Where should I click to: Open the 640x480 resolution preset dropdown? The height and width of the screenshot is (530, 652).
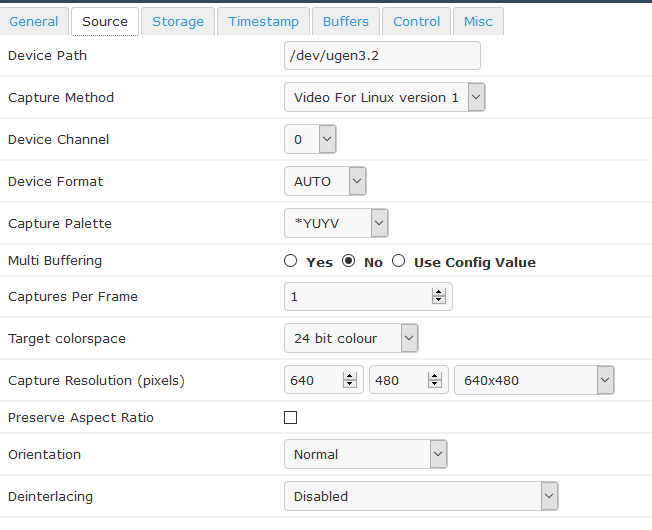coord(534,380)
